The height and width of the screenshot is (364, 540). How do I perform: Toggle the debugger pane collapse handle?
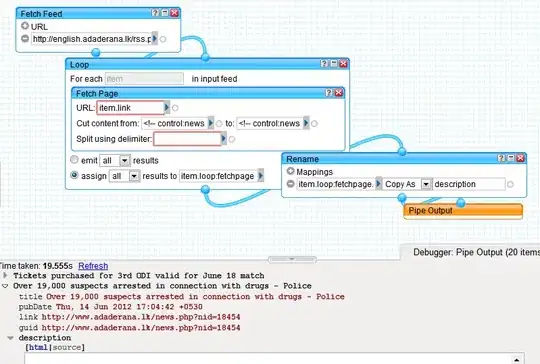click(x=292, y=259)
